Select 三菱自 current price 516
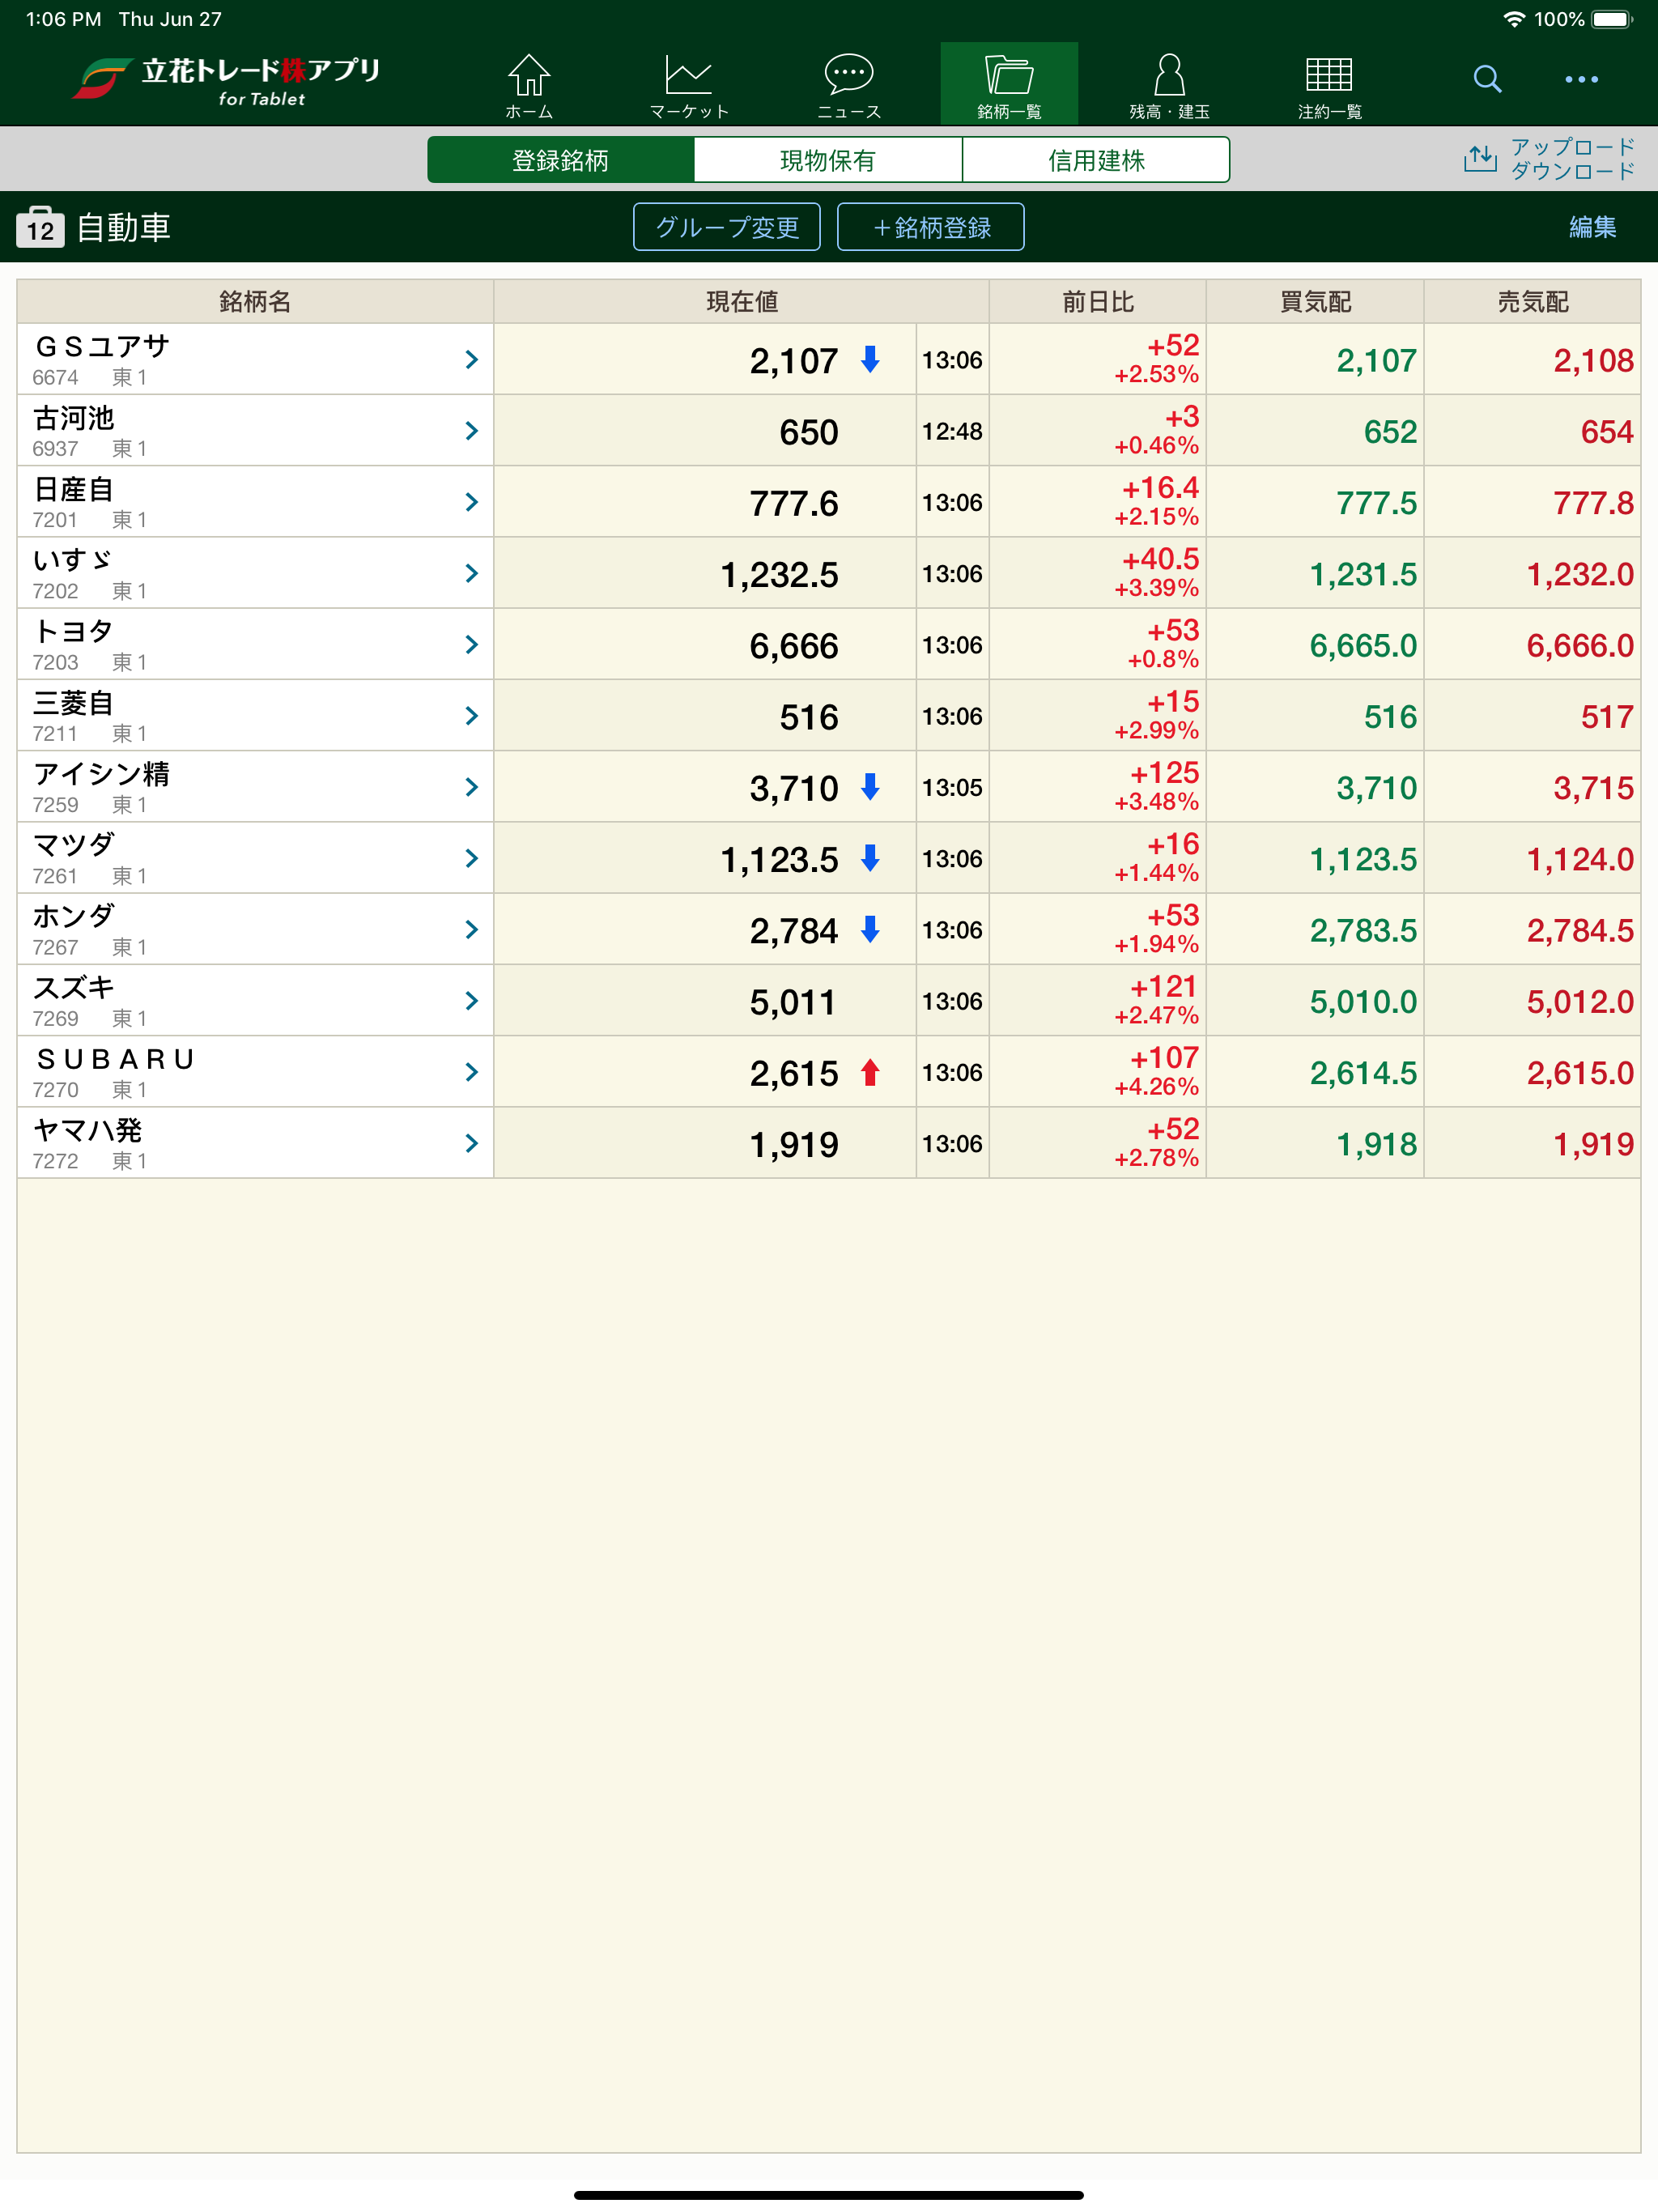The height and width of the screenshot is (2212, 1658). 808,717
